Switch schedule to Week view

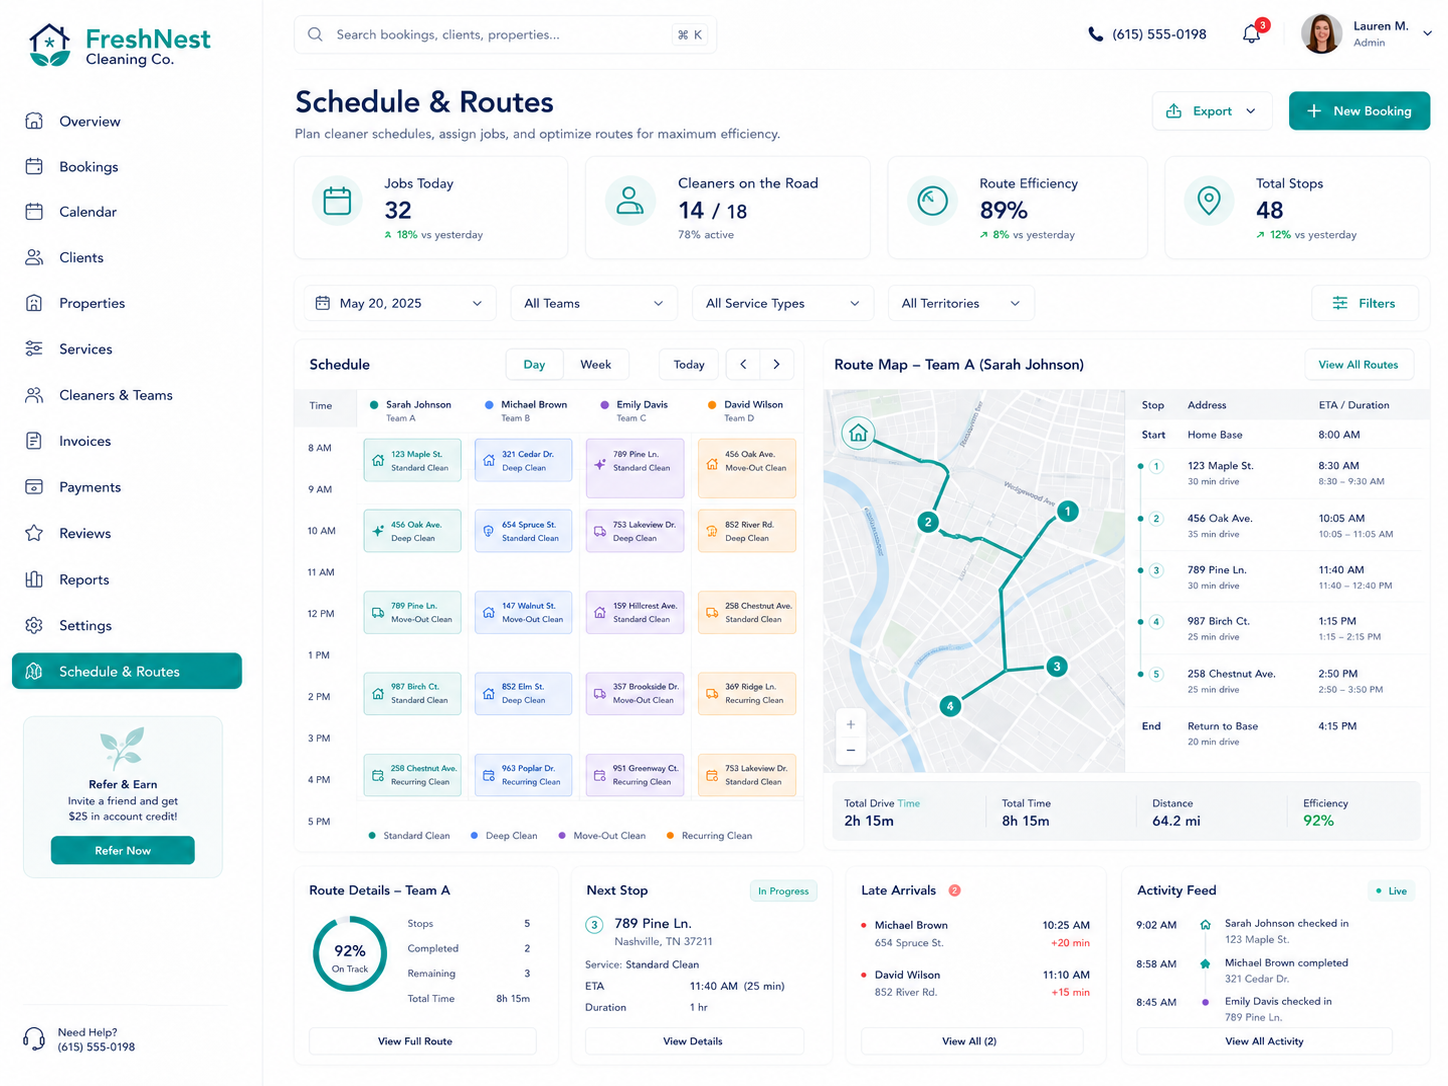pyautogui.click(x=595, y=364)
